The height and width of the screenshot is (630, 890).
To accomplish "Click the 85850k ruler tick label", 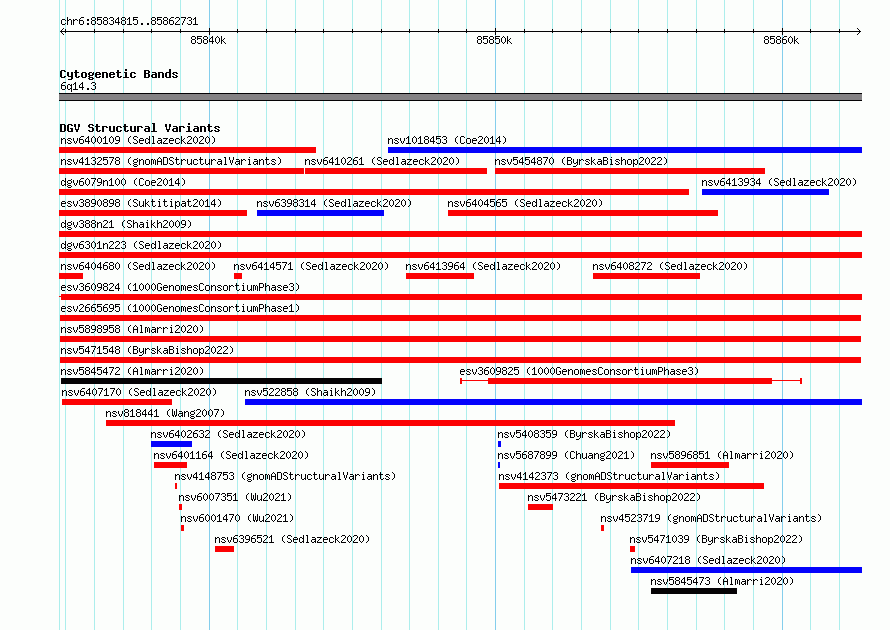I will [494, 40].
